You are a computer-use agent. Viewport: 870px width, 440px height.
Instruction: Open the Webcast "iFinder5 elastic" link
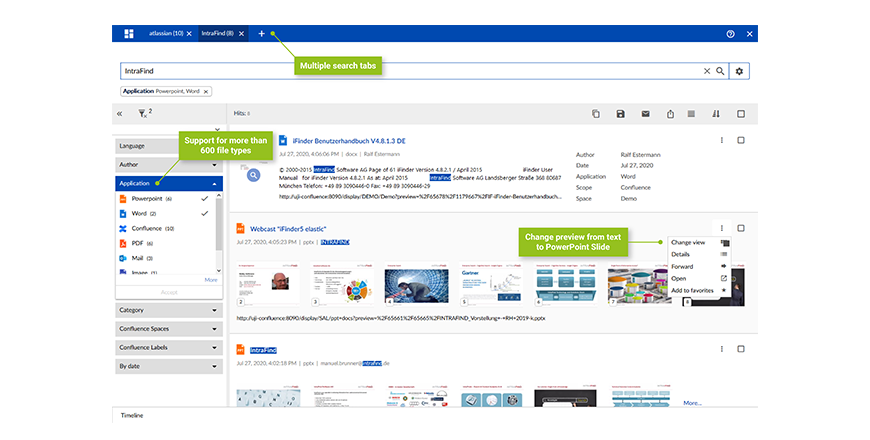pos(288,229)
